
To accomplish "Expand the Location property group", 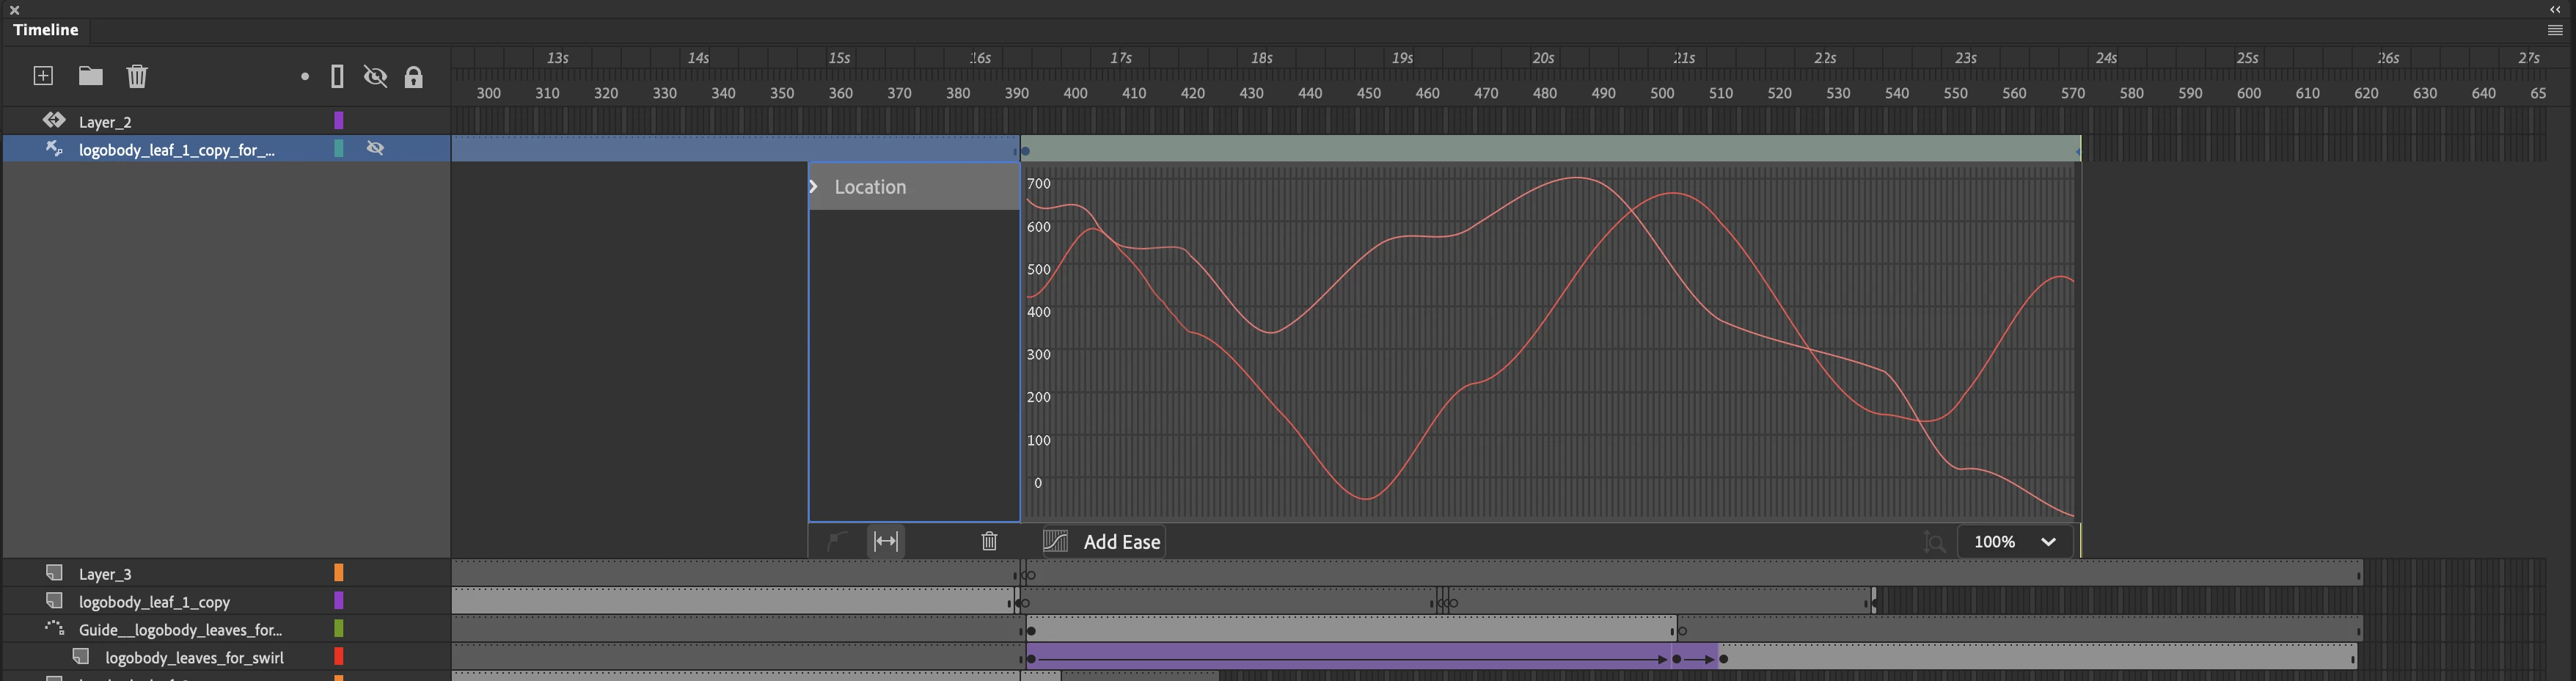I will pyautogui.click(x=814, y=187).
